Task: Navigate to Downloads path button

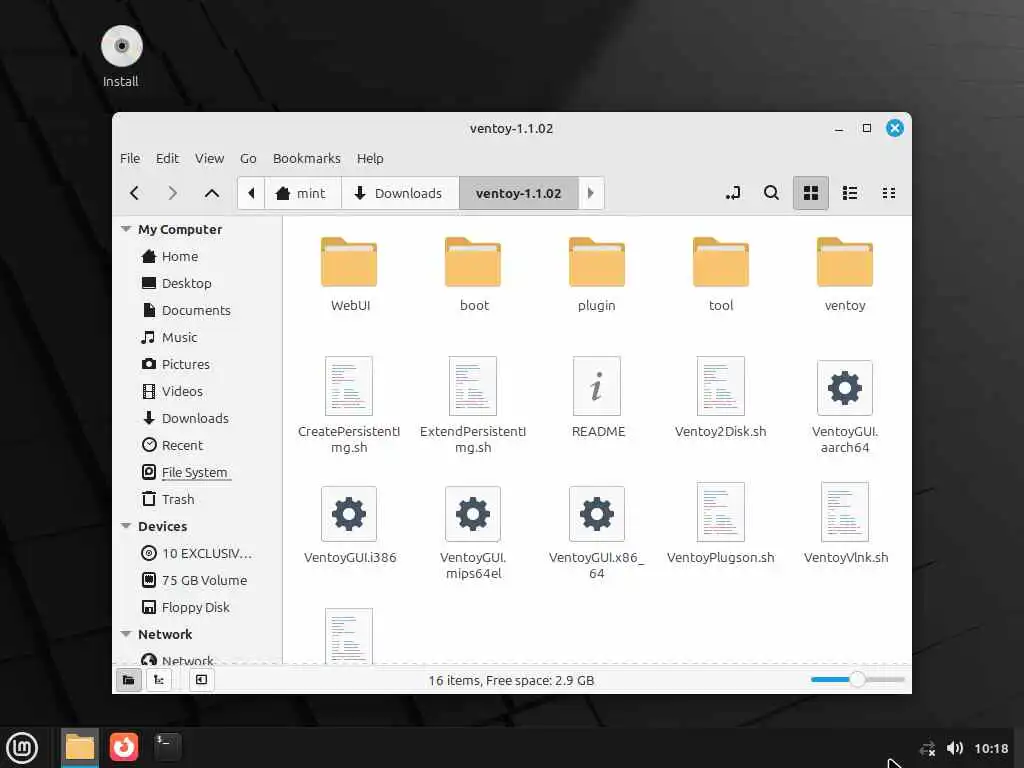Action: [x=400, y=193]
